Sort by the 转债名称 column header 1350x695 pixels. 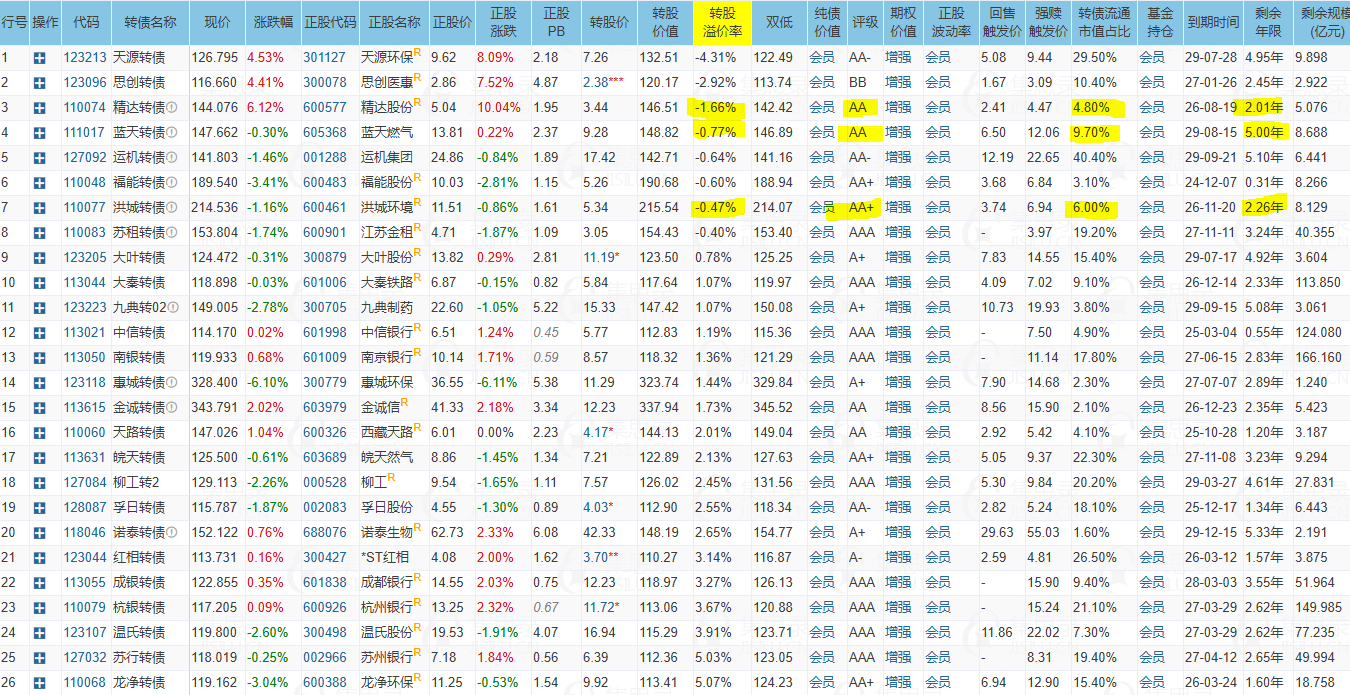(150, 22)
